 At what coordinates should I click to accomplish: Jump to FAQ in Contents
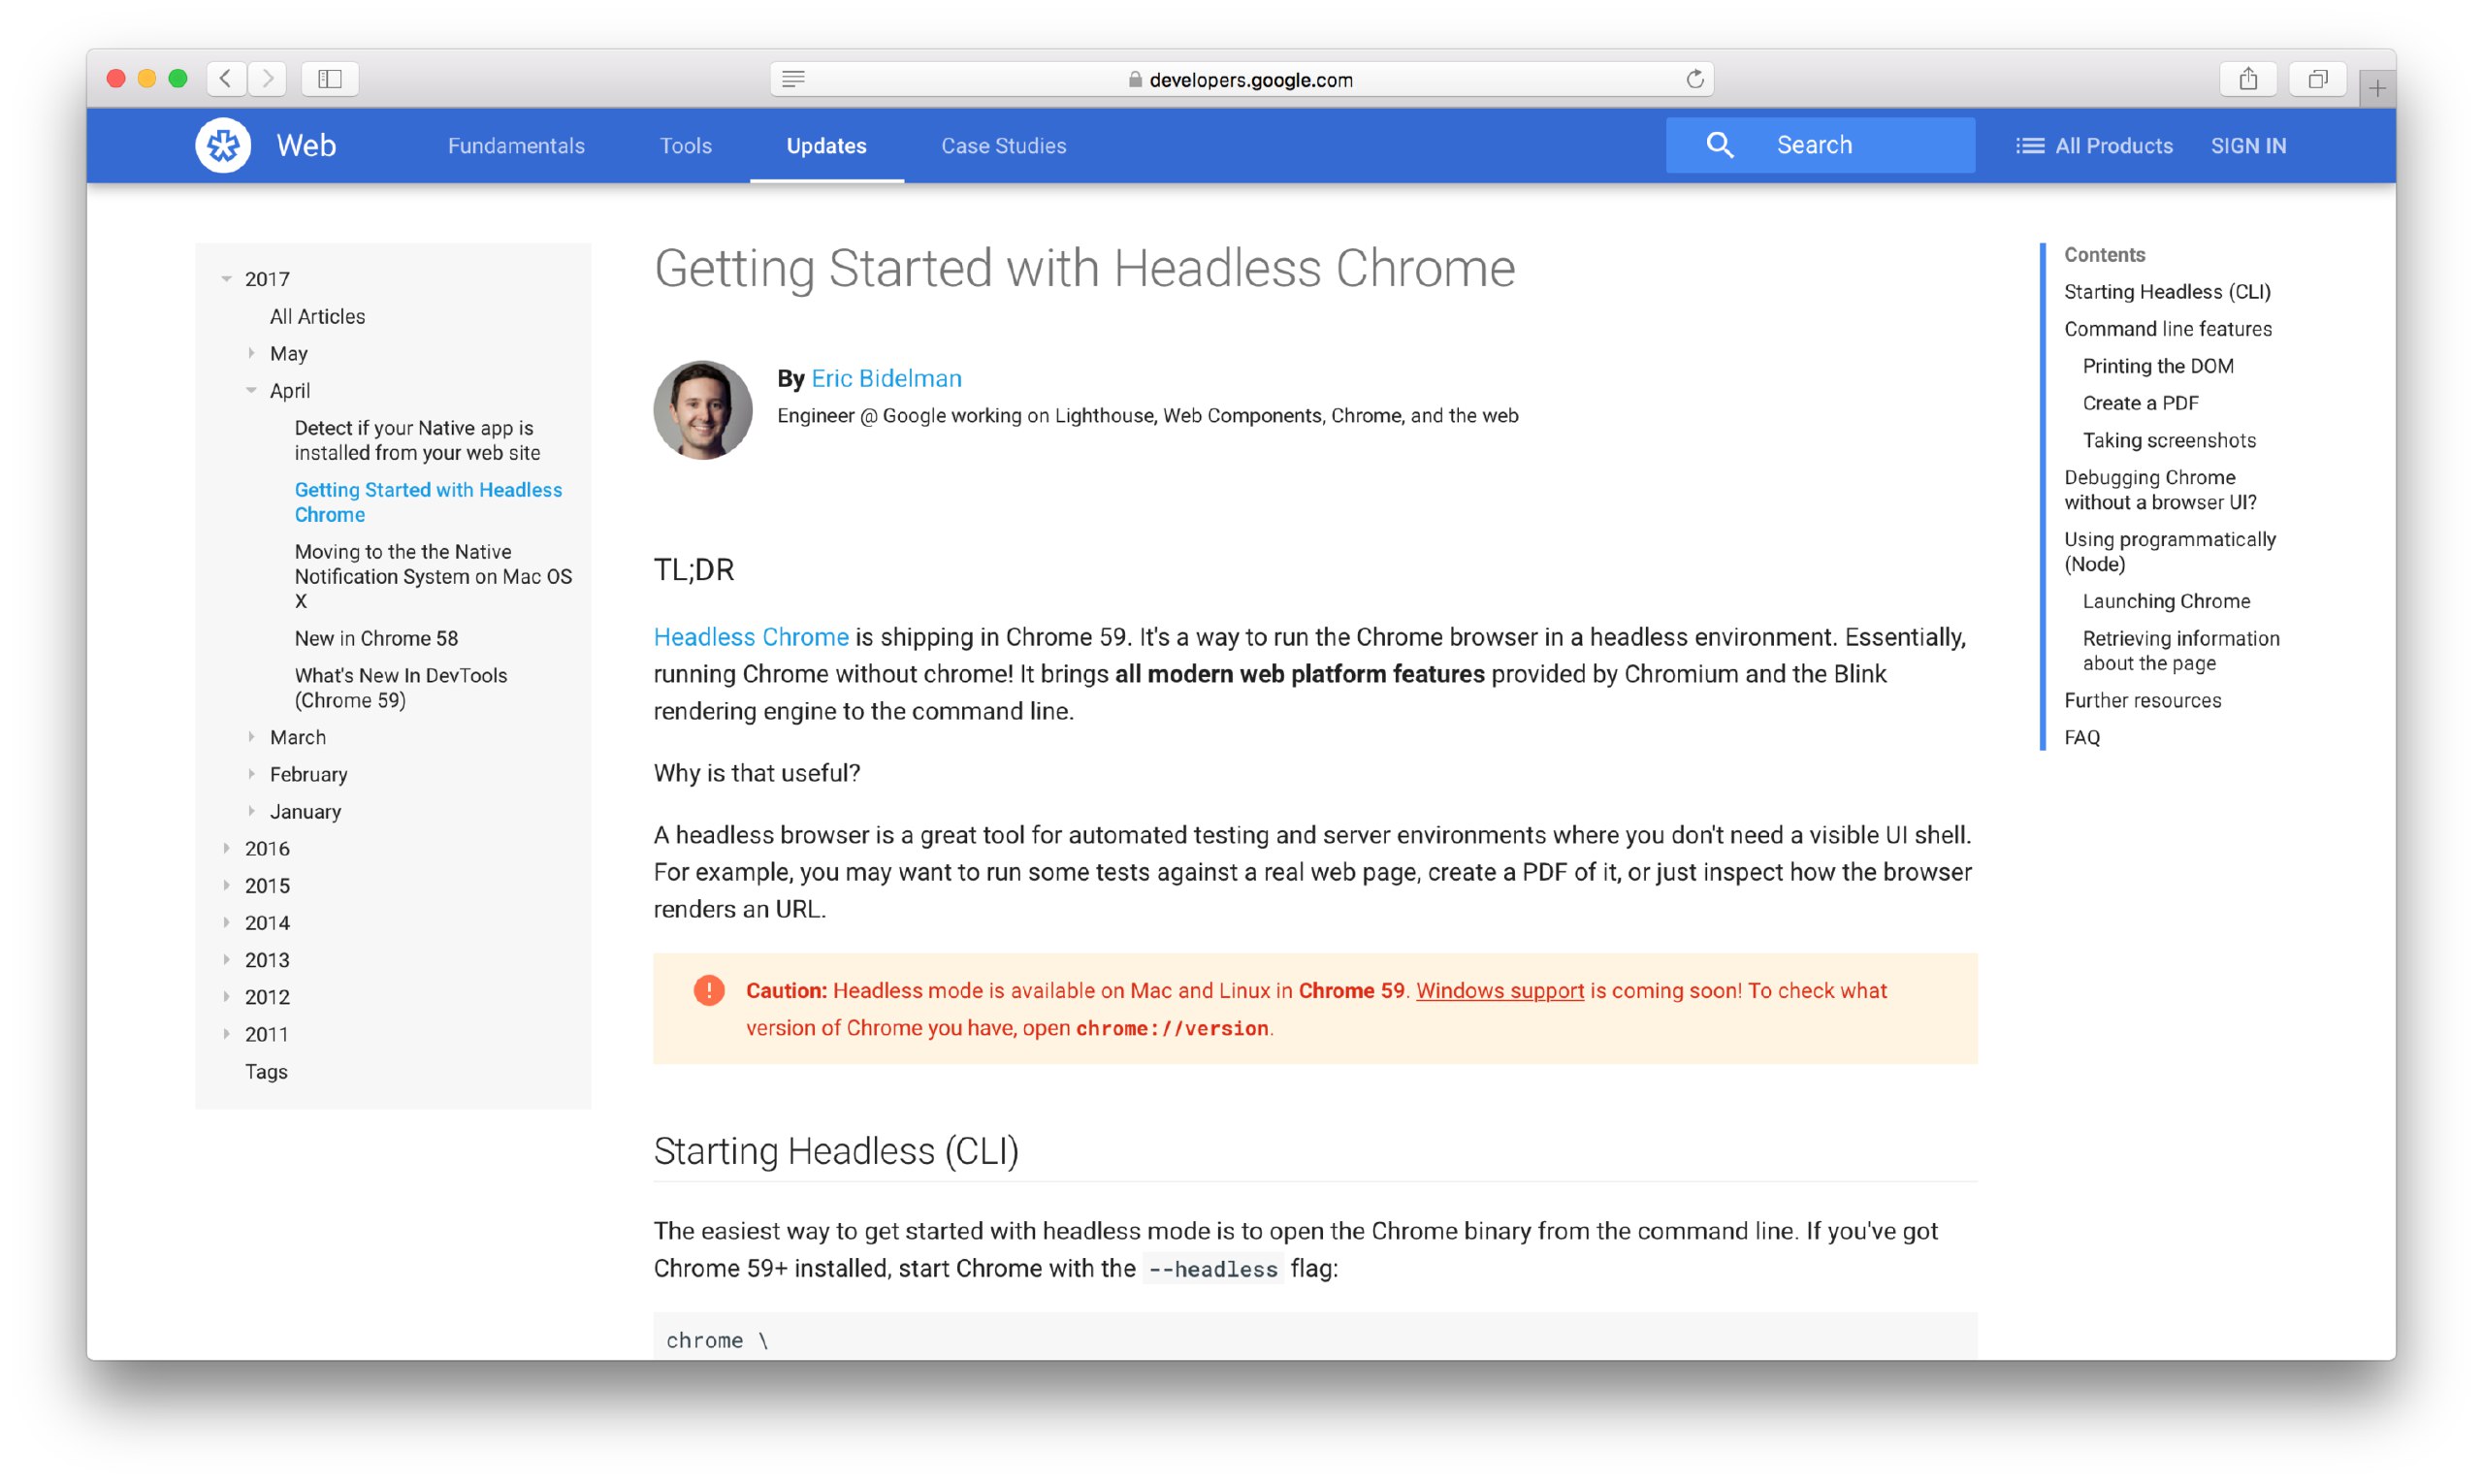point(2082,737)
